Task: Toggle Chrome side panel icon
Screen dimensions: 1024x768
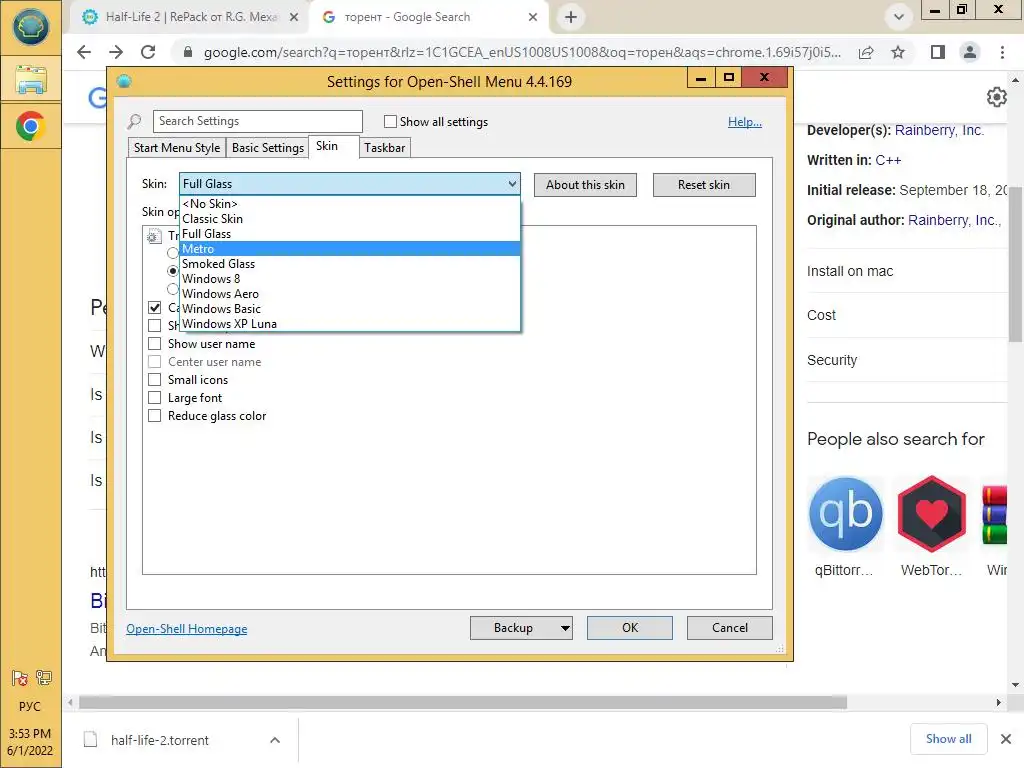Action: (x=938, y=52)
